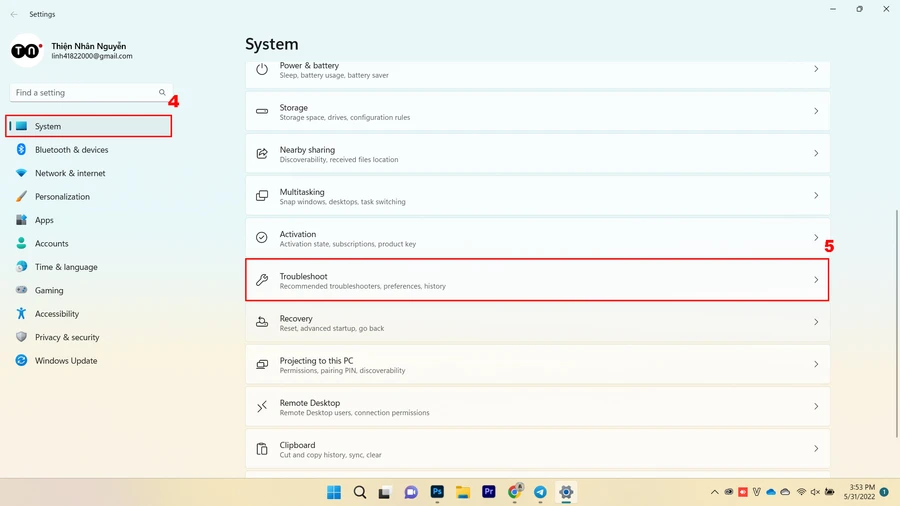Open Premiere Pro from taskbar

click(488, 492)
